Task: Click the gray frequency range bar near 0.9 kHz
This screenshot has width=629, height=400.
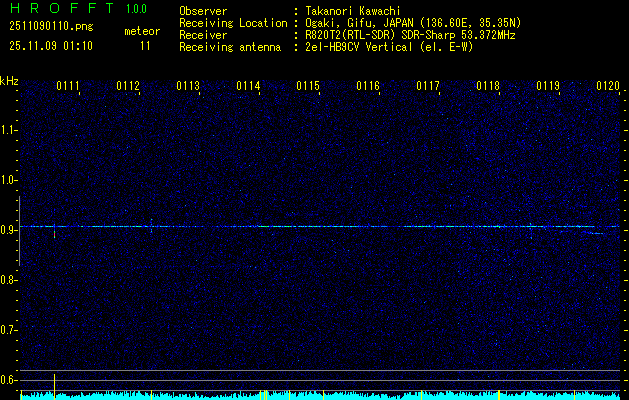Action: [19, 231]
